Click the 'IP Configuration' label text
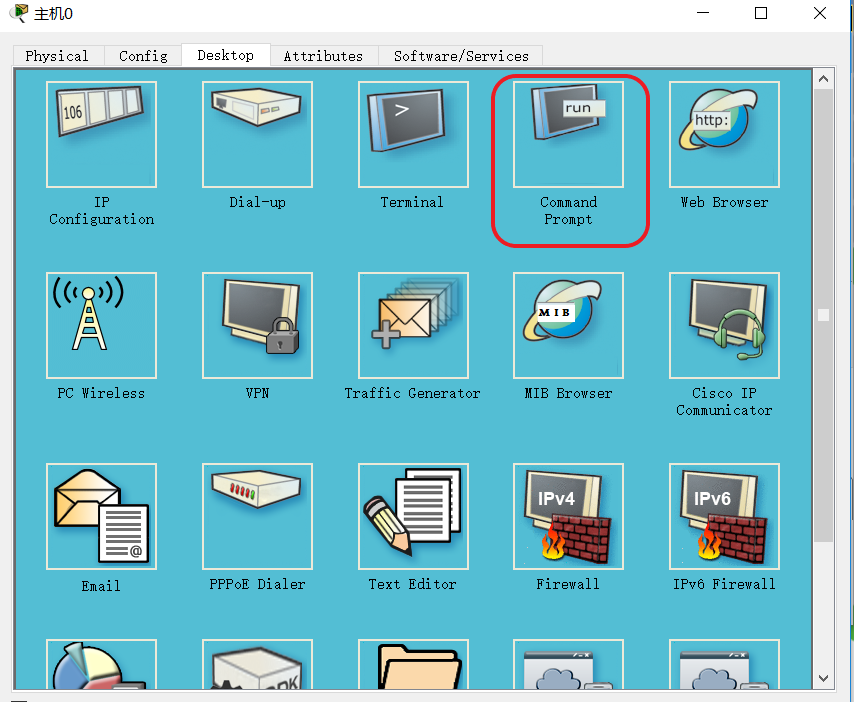This screenshot has height=702, width=854. 101,211
